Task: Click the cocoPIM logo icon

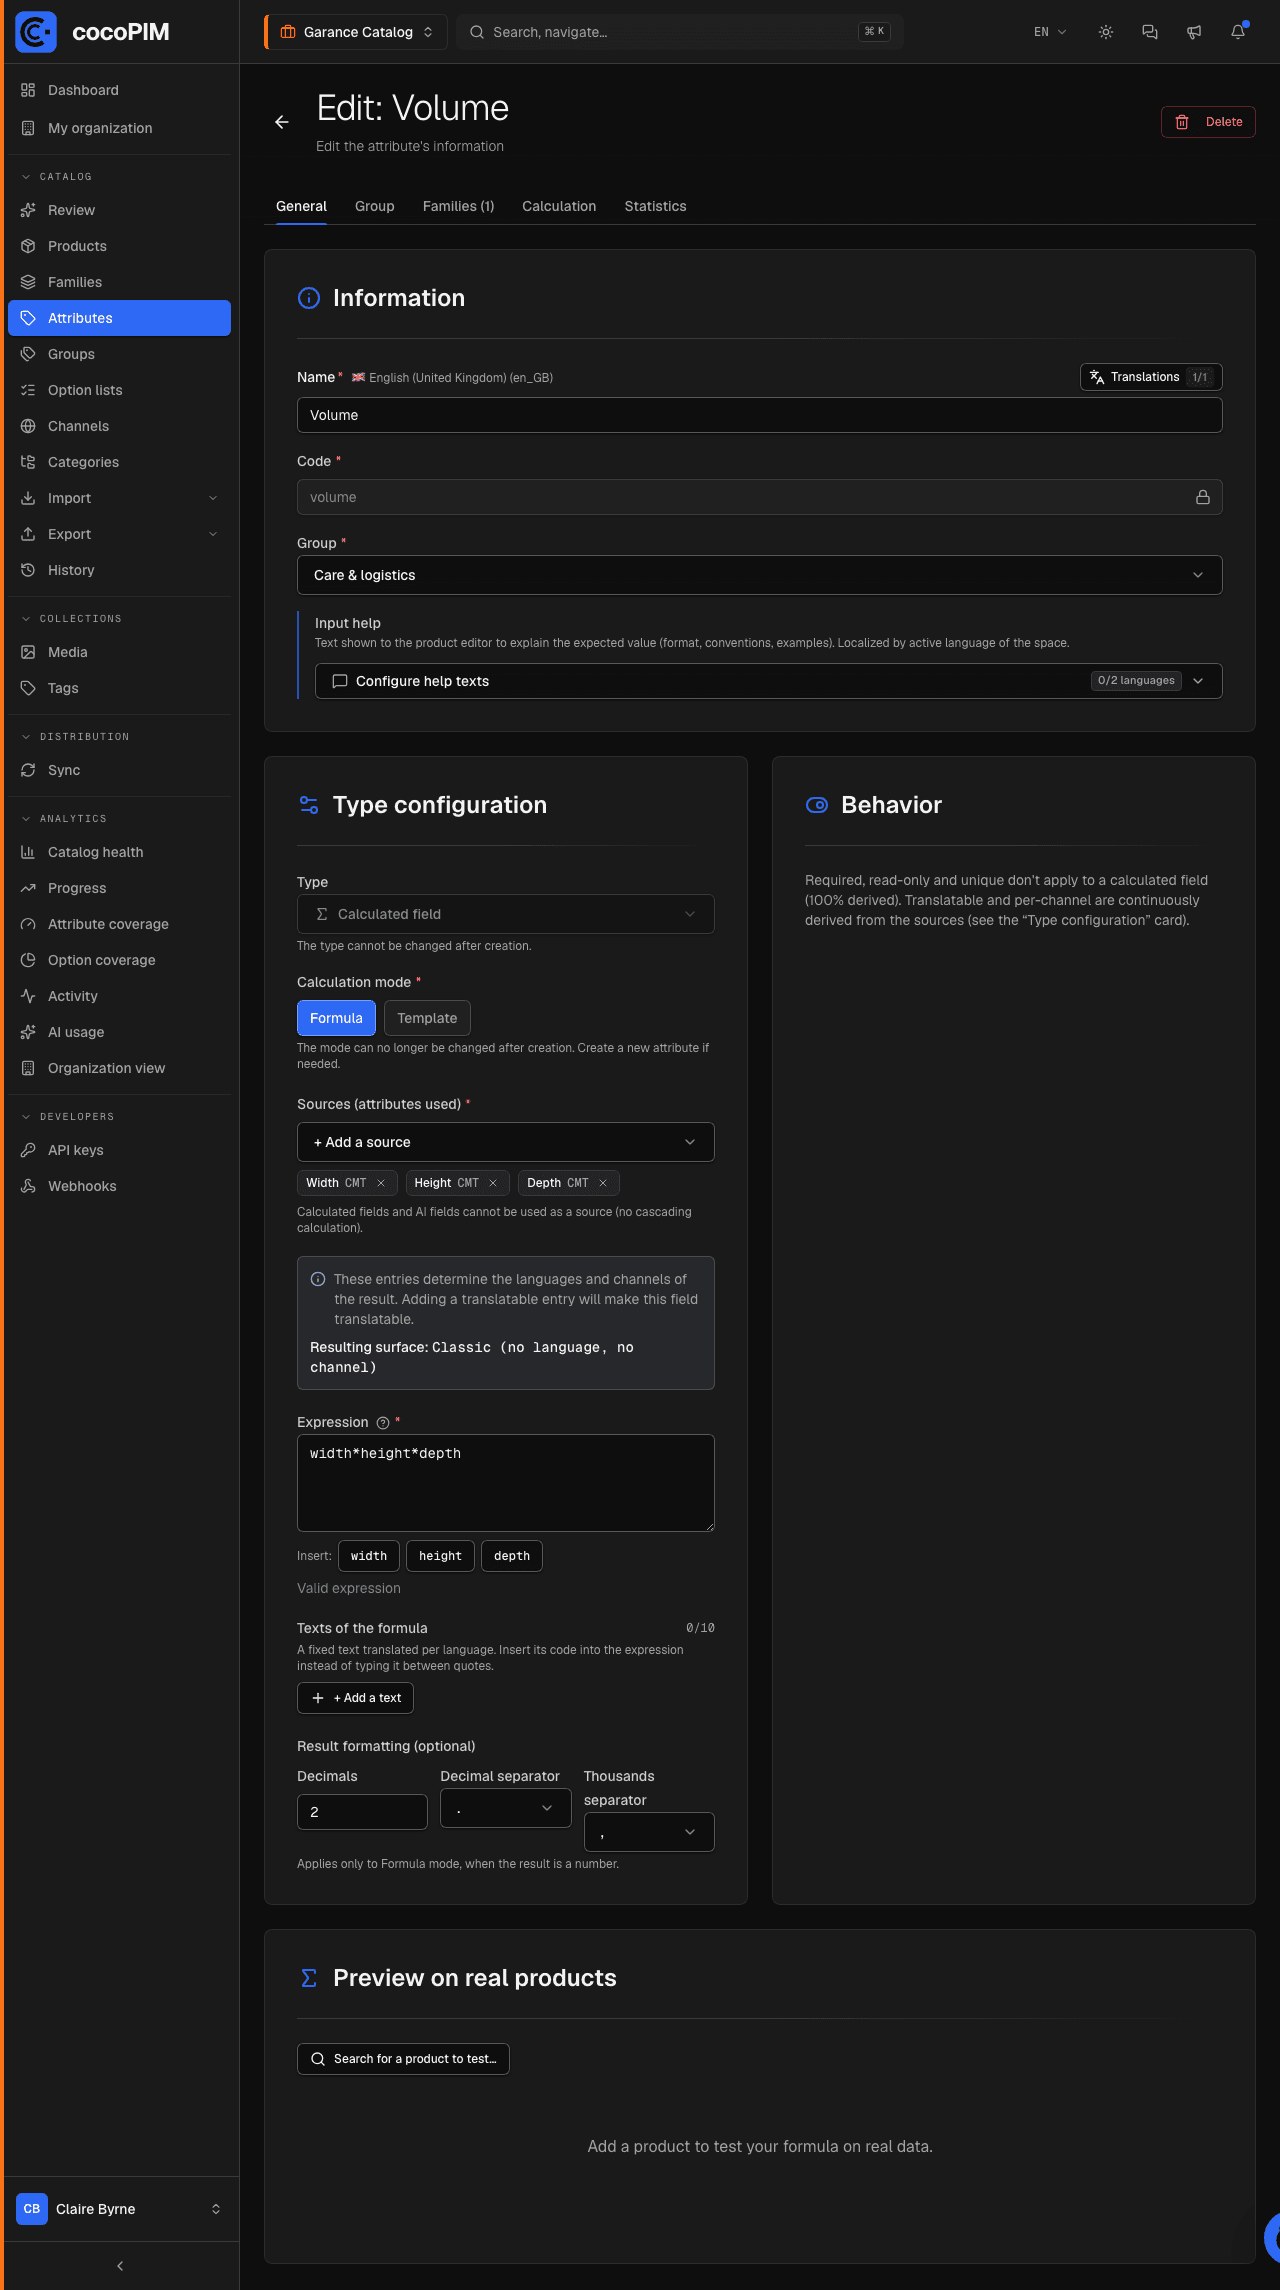Action: 36,32
